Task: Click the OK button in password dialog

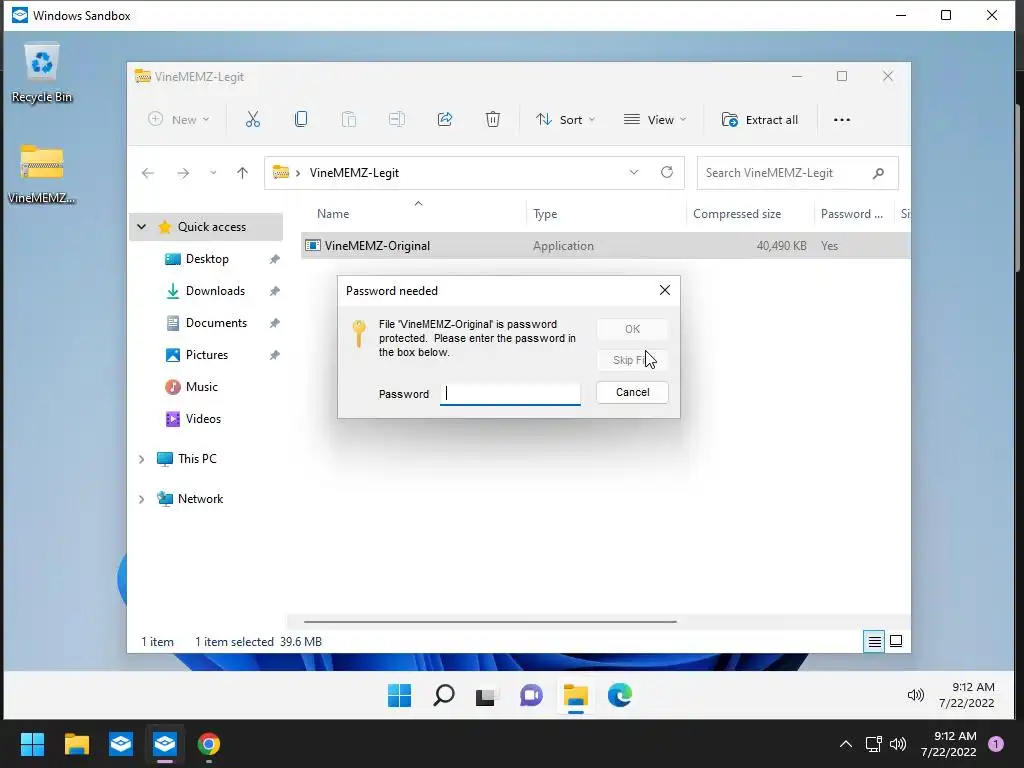Action: tap(632, 329)
